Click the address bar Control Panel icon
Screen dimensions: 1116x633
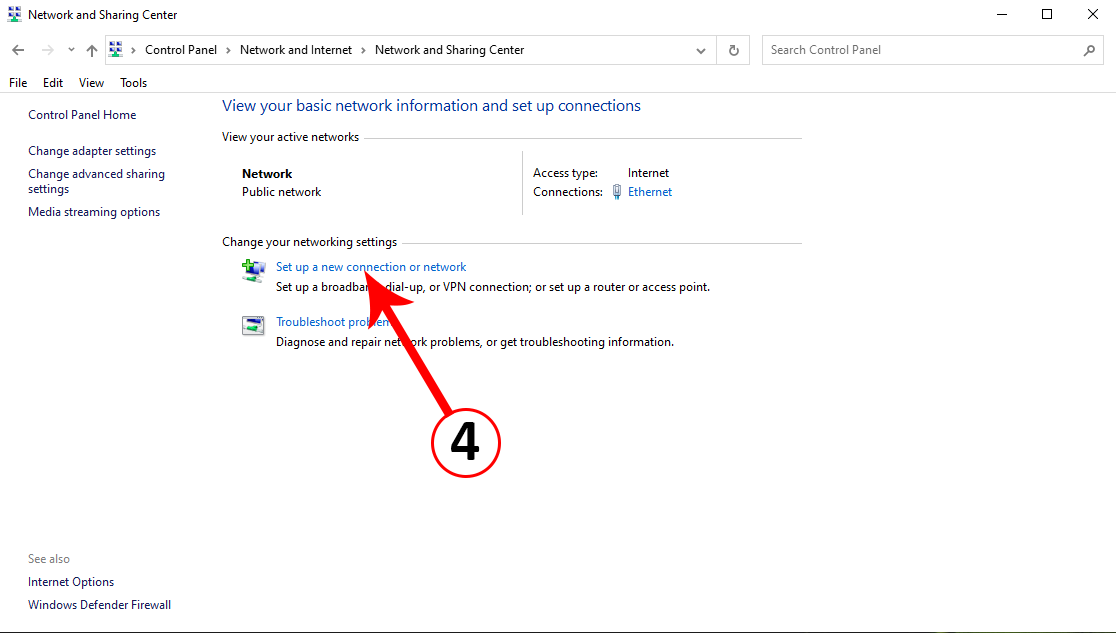(116, 50)
